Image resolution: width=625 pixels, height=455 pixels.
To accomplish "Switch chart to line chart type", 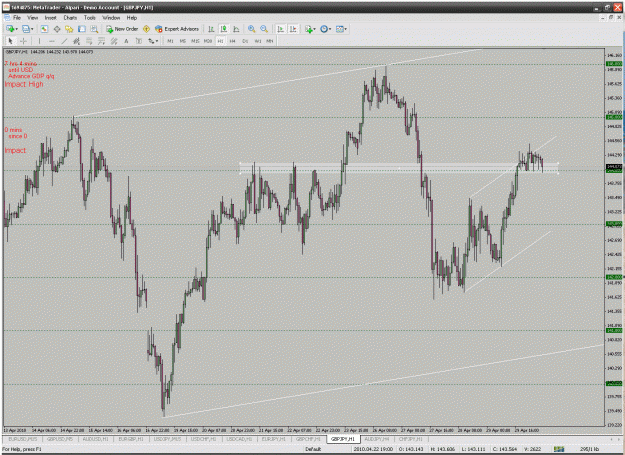I will click(236, 29).
